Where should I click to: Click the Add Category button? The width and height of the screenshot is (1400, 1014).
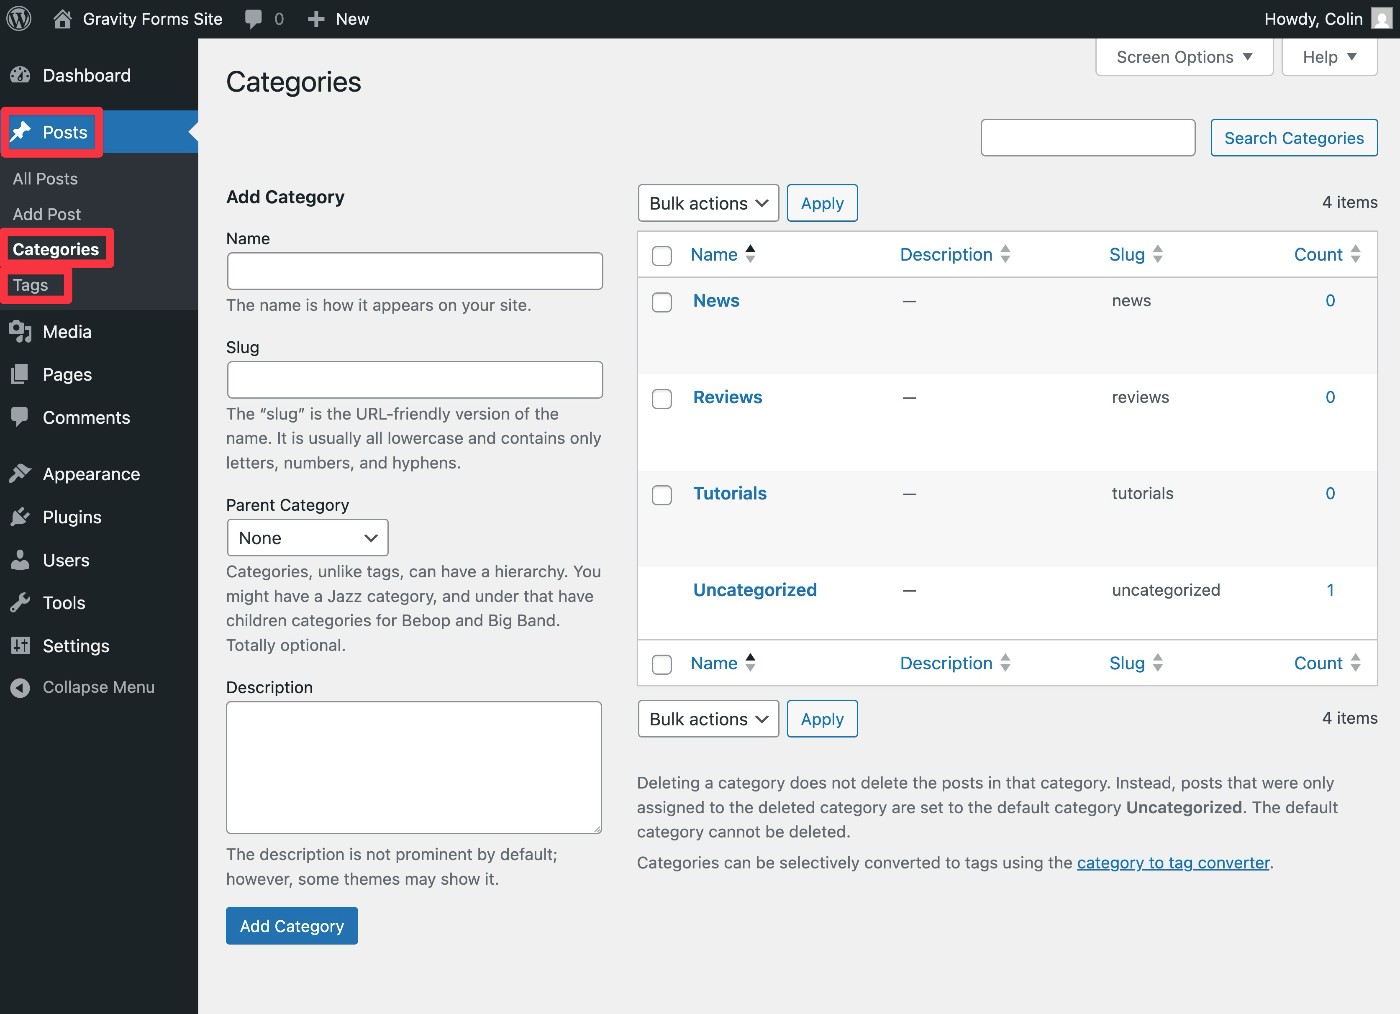(291, 925)
